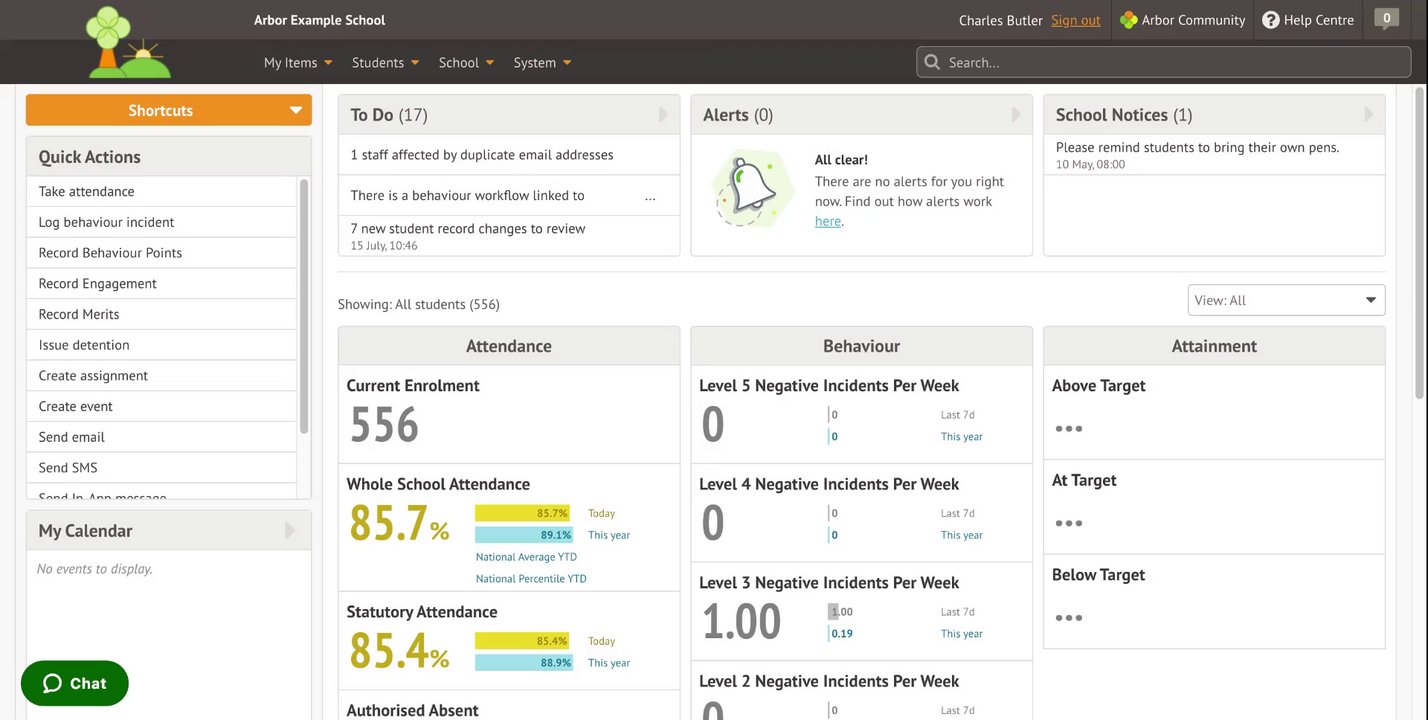Select Create event quick action
1428x720 pixels.
tap(162, 406)
